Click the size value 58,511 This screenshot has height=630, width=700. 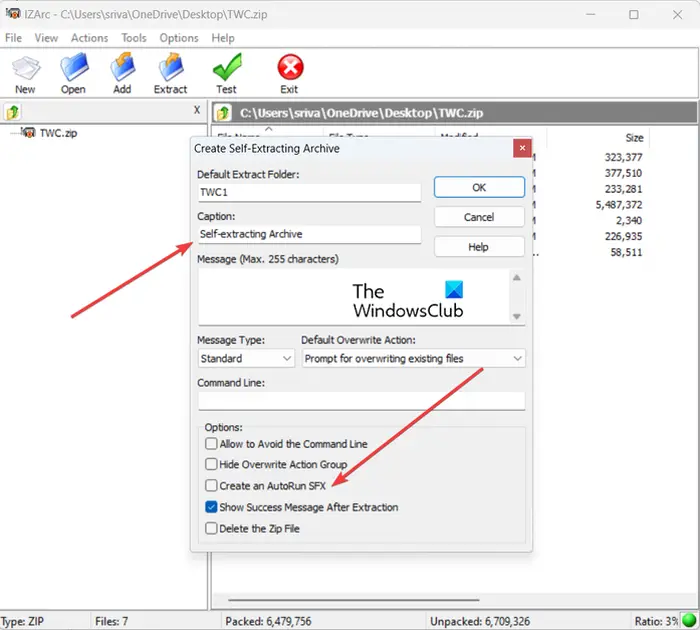coord(626,252)
